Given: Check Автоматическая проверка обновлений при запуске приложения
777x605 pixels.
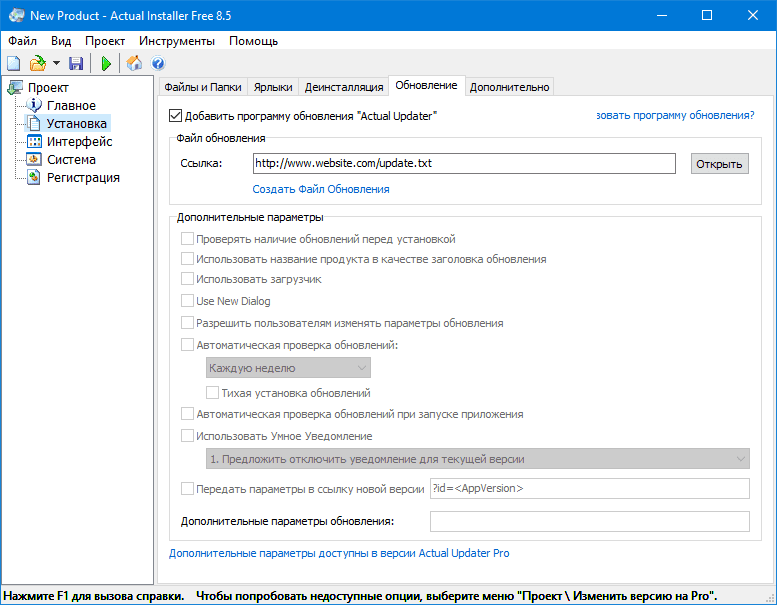Looking at the screenshot, I should click(187, 414).
